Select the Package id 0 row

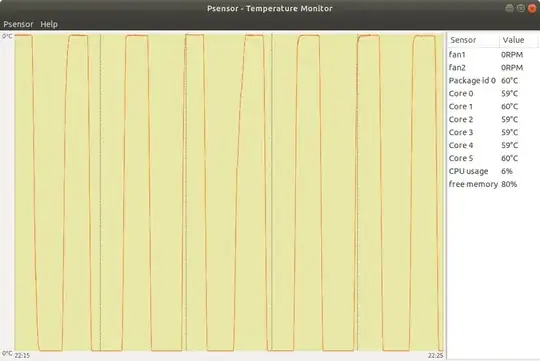pyautogui.click(x=493, y=81)
